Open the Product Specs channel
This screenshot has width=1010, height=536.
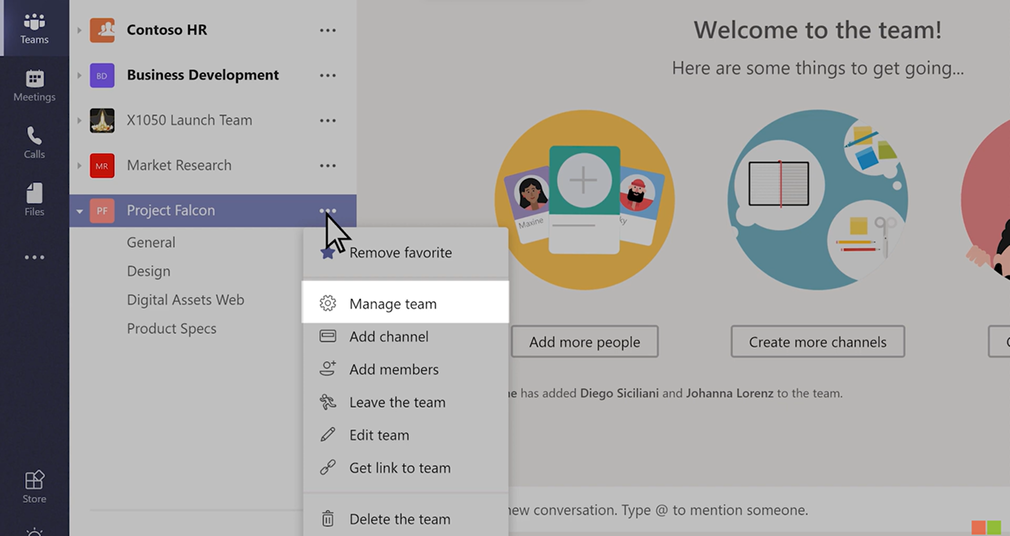tap(171, 329)
